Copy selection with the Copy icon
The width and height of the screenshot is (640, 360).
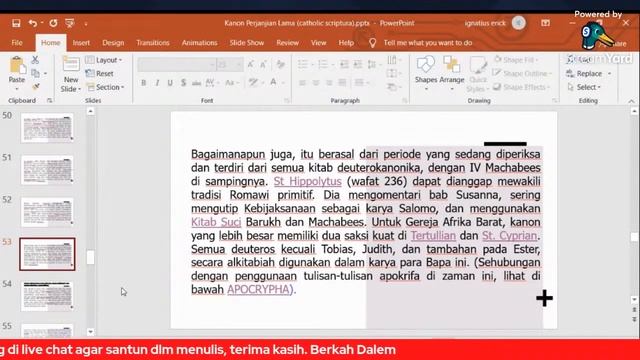[36, 73]
